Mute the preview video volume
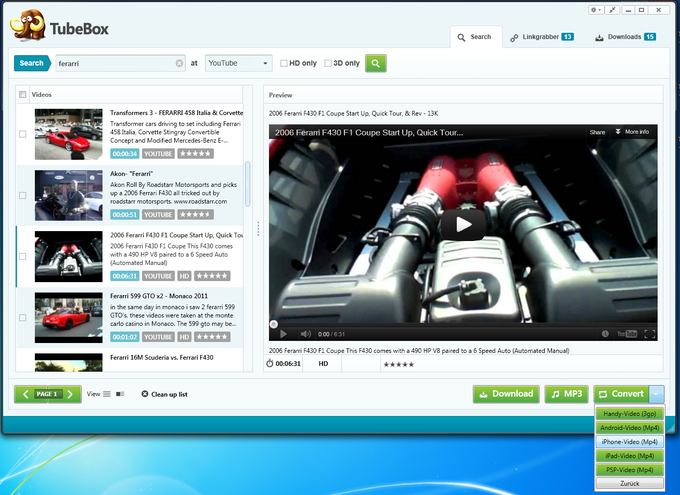680x495 pixels. click(x=305, y=334)
